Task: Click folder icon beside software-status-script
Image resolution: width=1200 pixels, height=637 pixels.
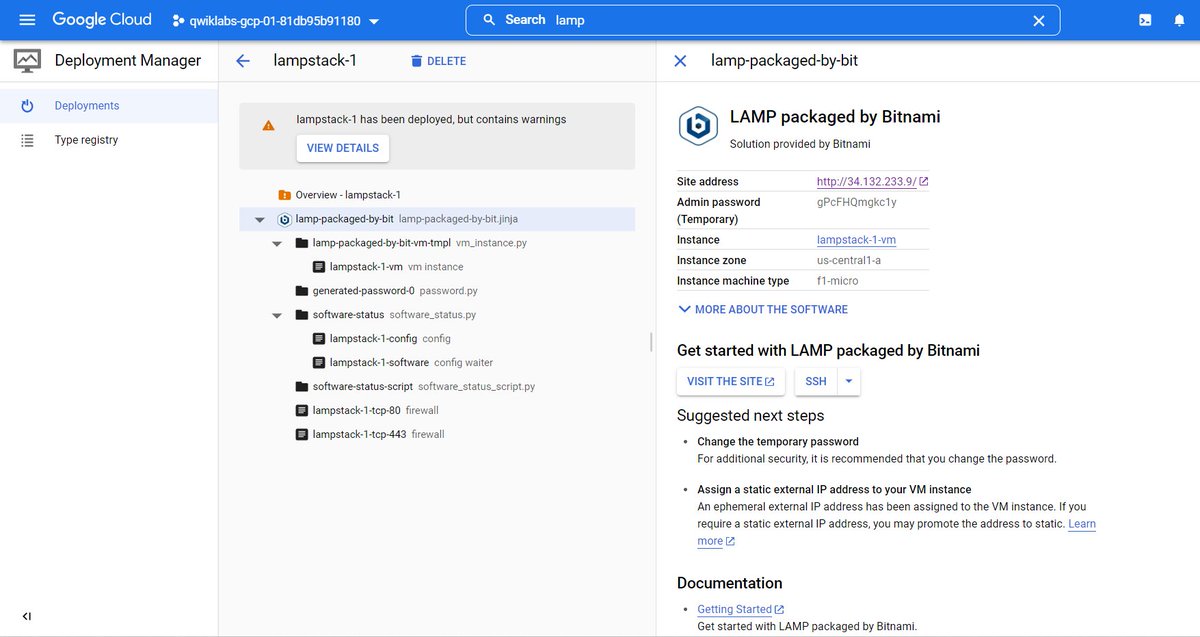Action: pyautogui.click(x=302, y=387)
